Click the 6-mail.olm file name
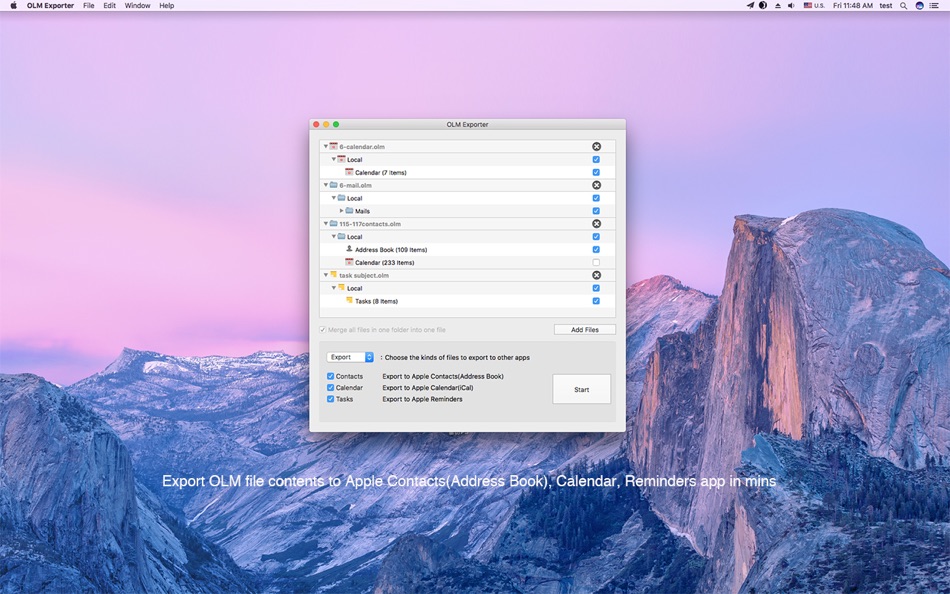The height and width of the screenshot is (594, 950). [x=356, y=185]
